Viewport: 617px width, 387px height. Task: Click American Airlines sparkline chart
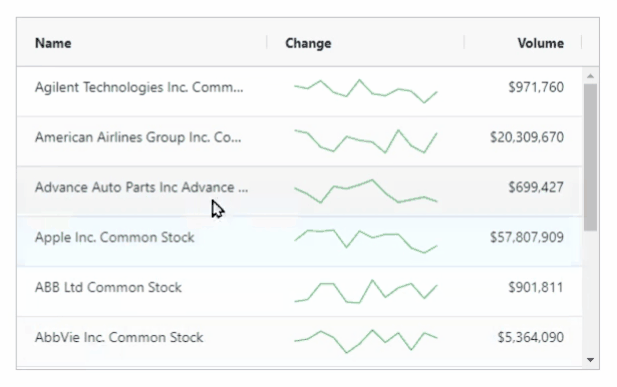(366, 141)
